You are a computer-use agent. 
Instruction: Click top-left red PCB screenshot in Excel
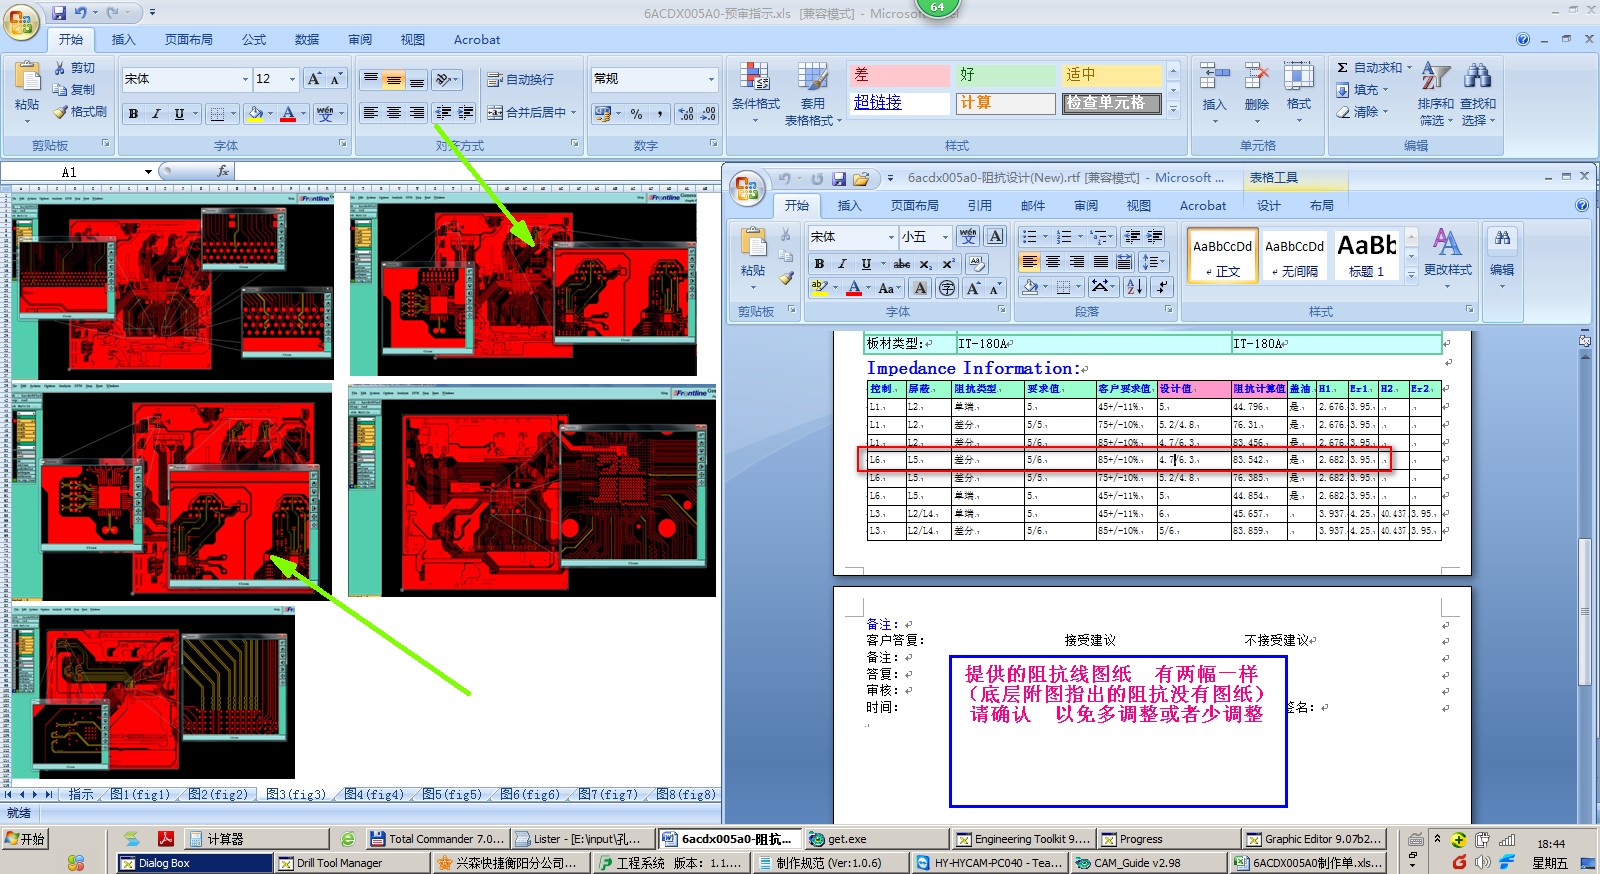click(x=171, y=284)
